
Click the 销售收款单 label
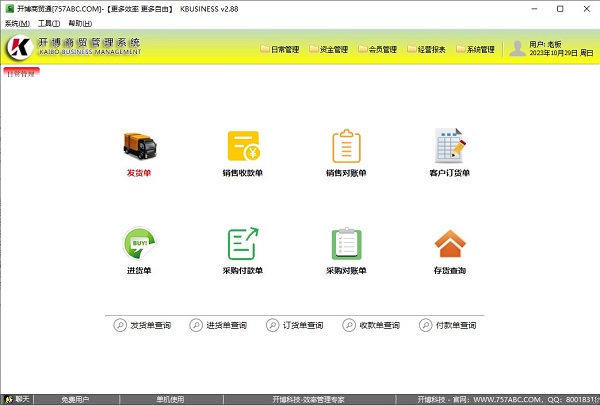coord(243,173)
